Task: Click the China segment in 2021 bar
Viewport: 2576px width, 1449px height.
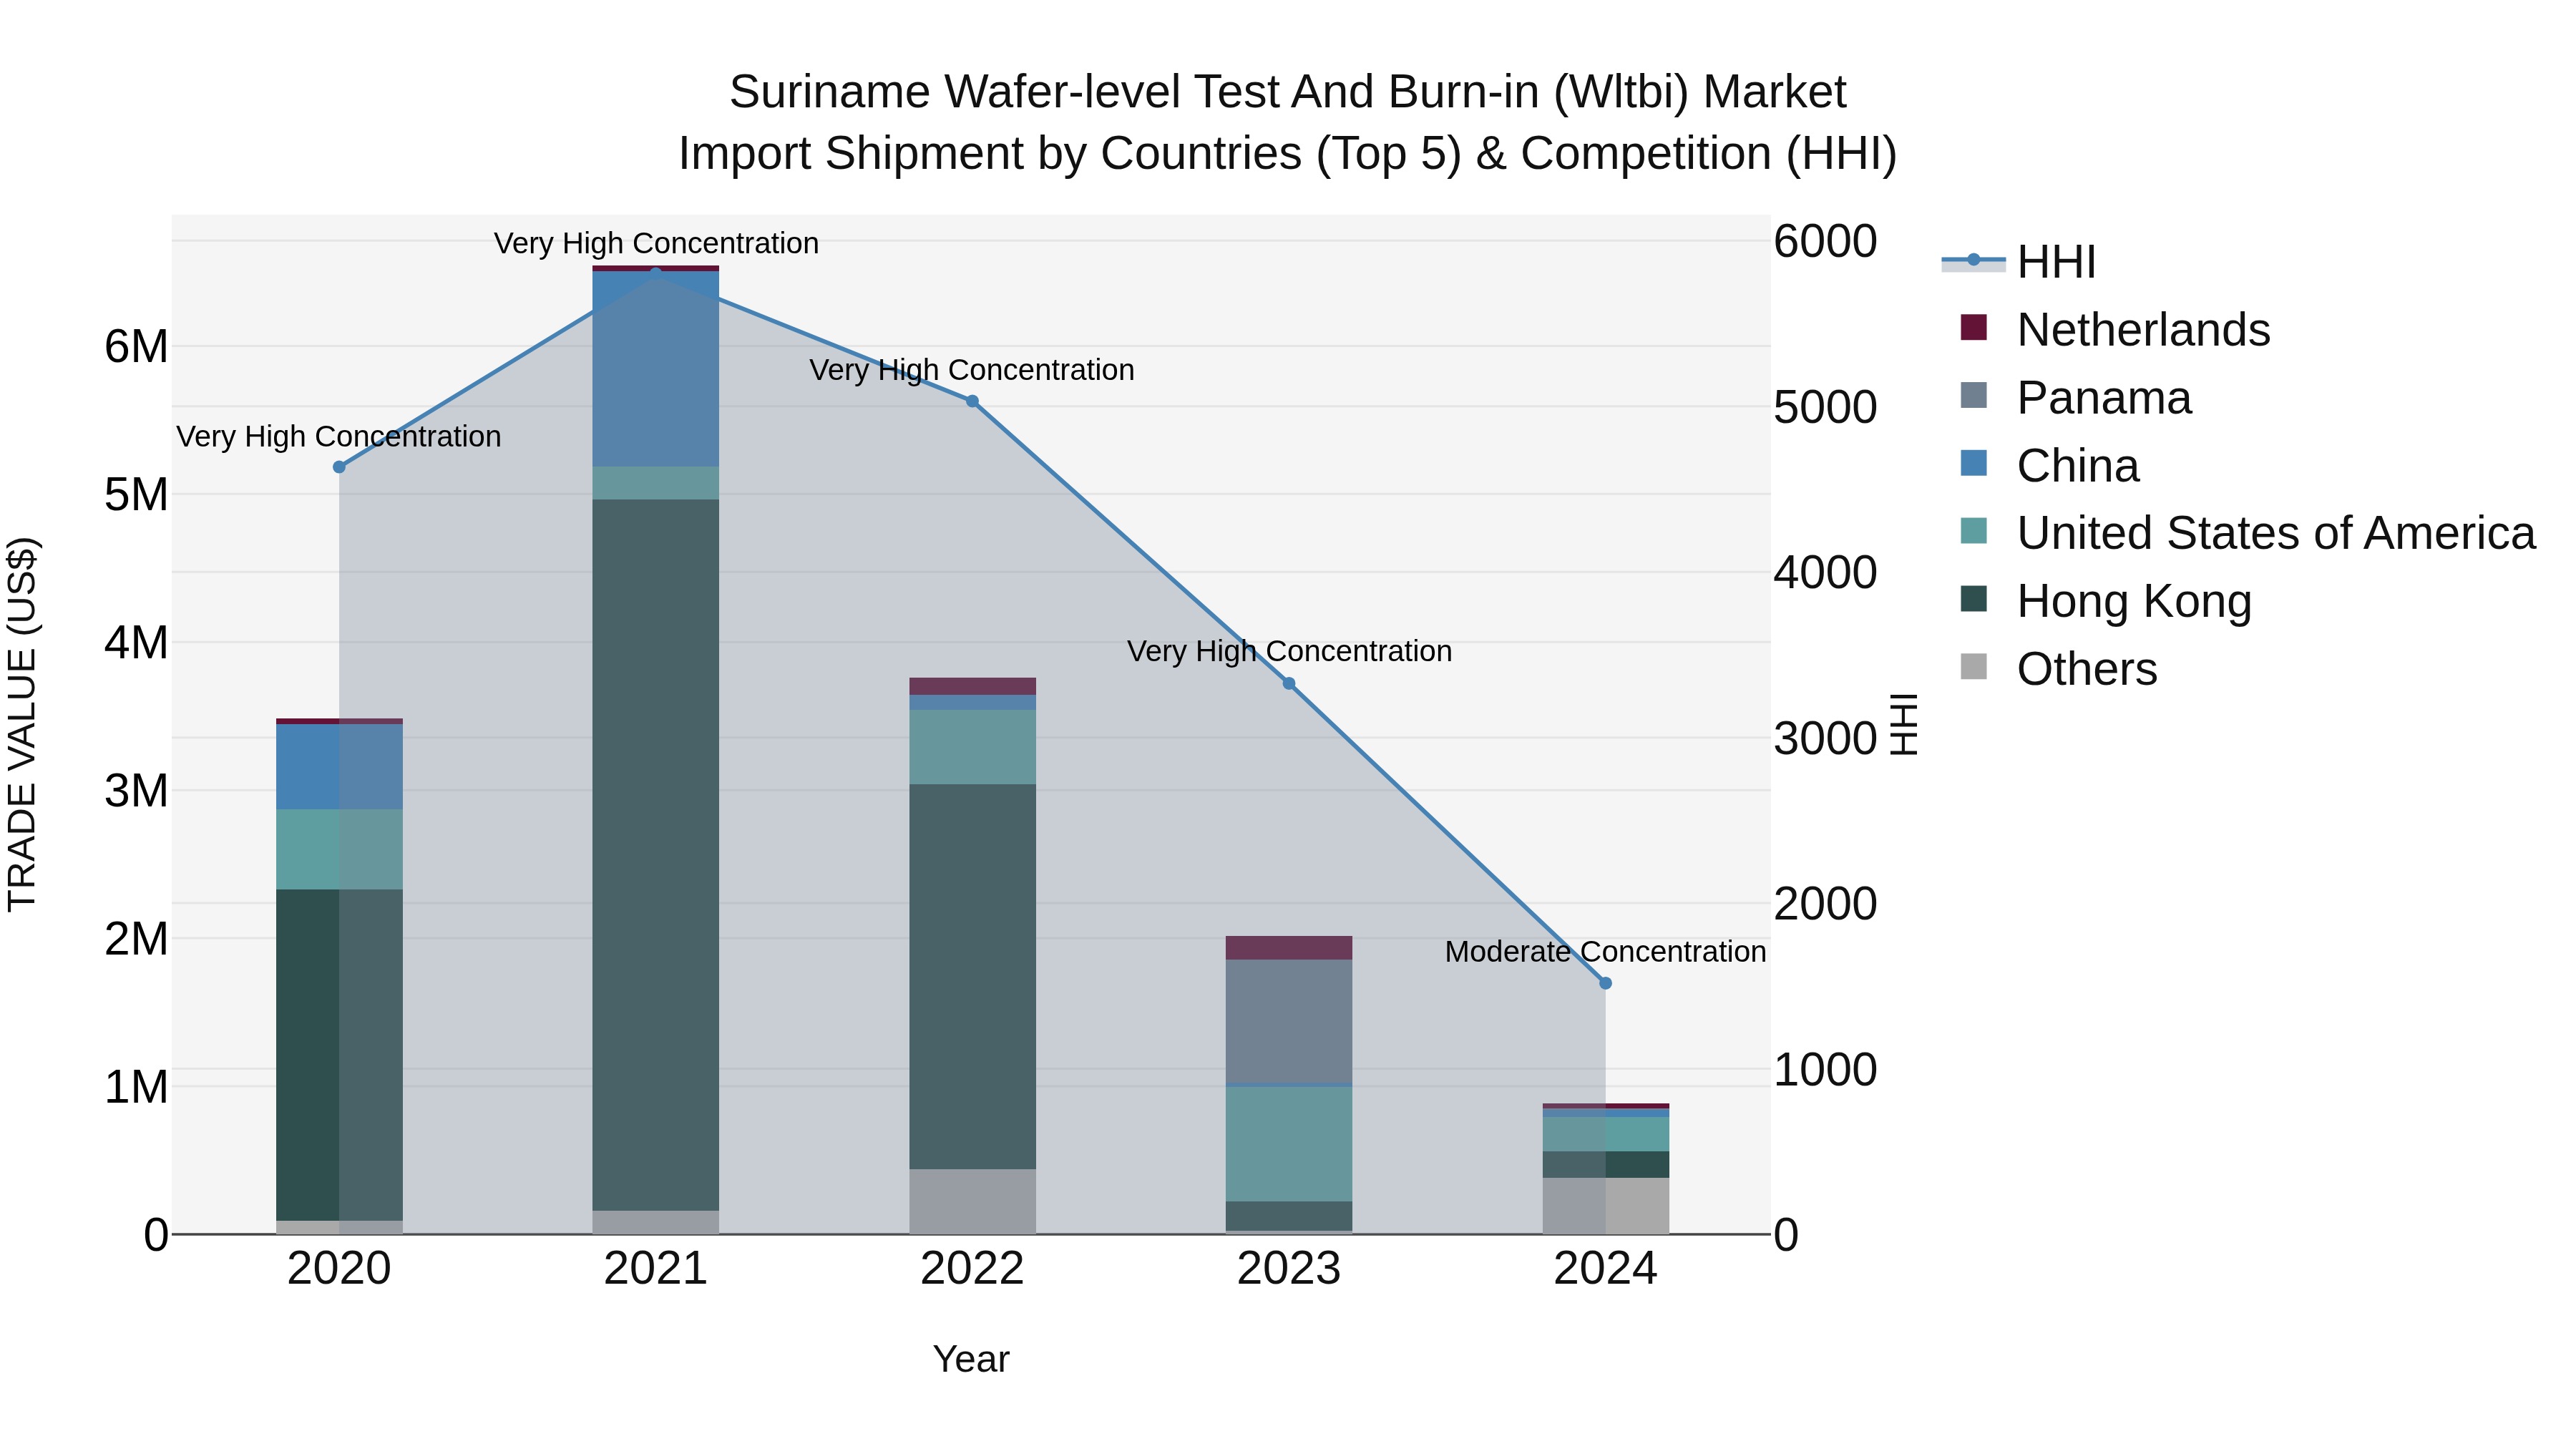Action: click(x=656, y=369)
